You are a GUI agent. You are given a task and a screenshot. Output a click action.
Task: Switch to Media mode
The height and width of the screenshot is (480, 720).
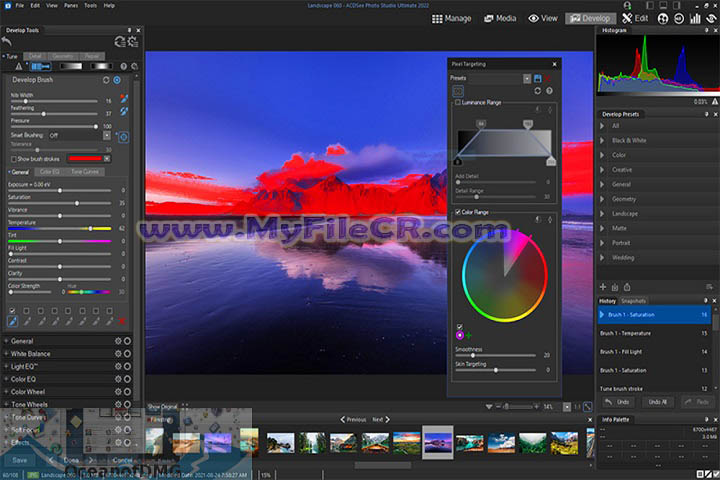point(500,18)
